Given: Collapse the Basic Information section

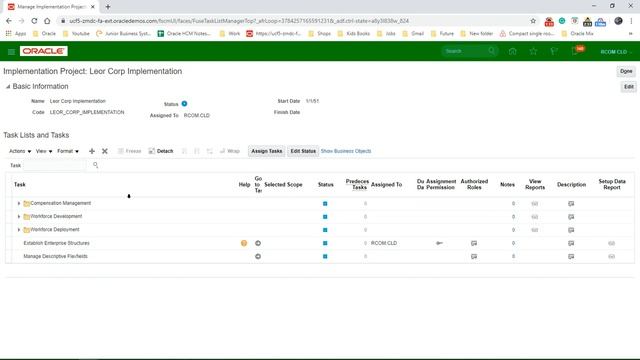Looking at the screenshot, I should tap(8, 87).
